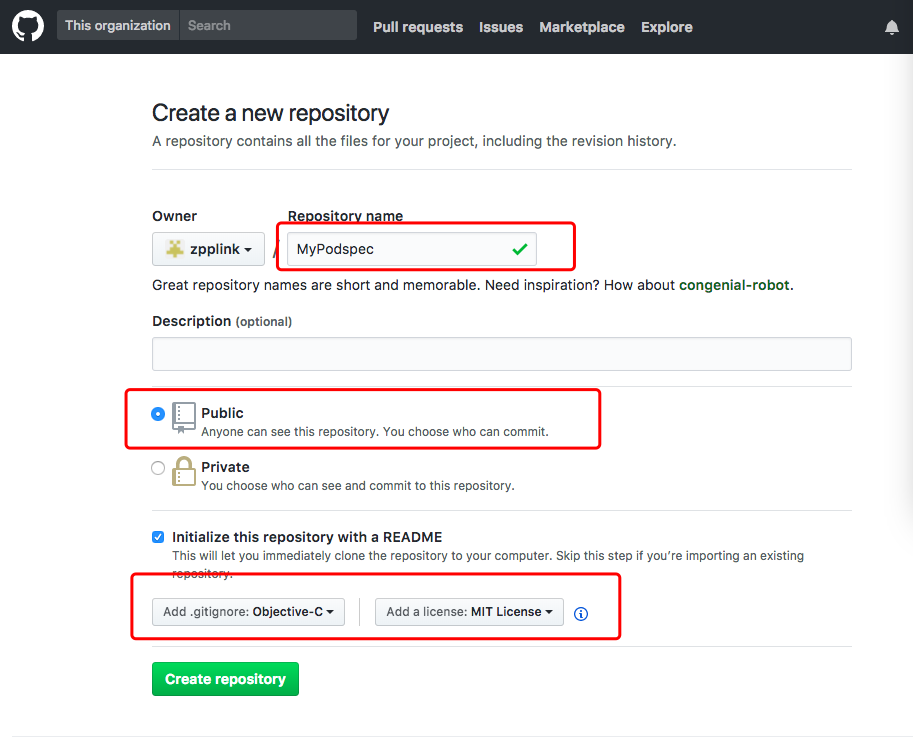
Task: Go to Pull requests in navigation
Action: coord(418,27)
